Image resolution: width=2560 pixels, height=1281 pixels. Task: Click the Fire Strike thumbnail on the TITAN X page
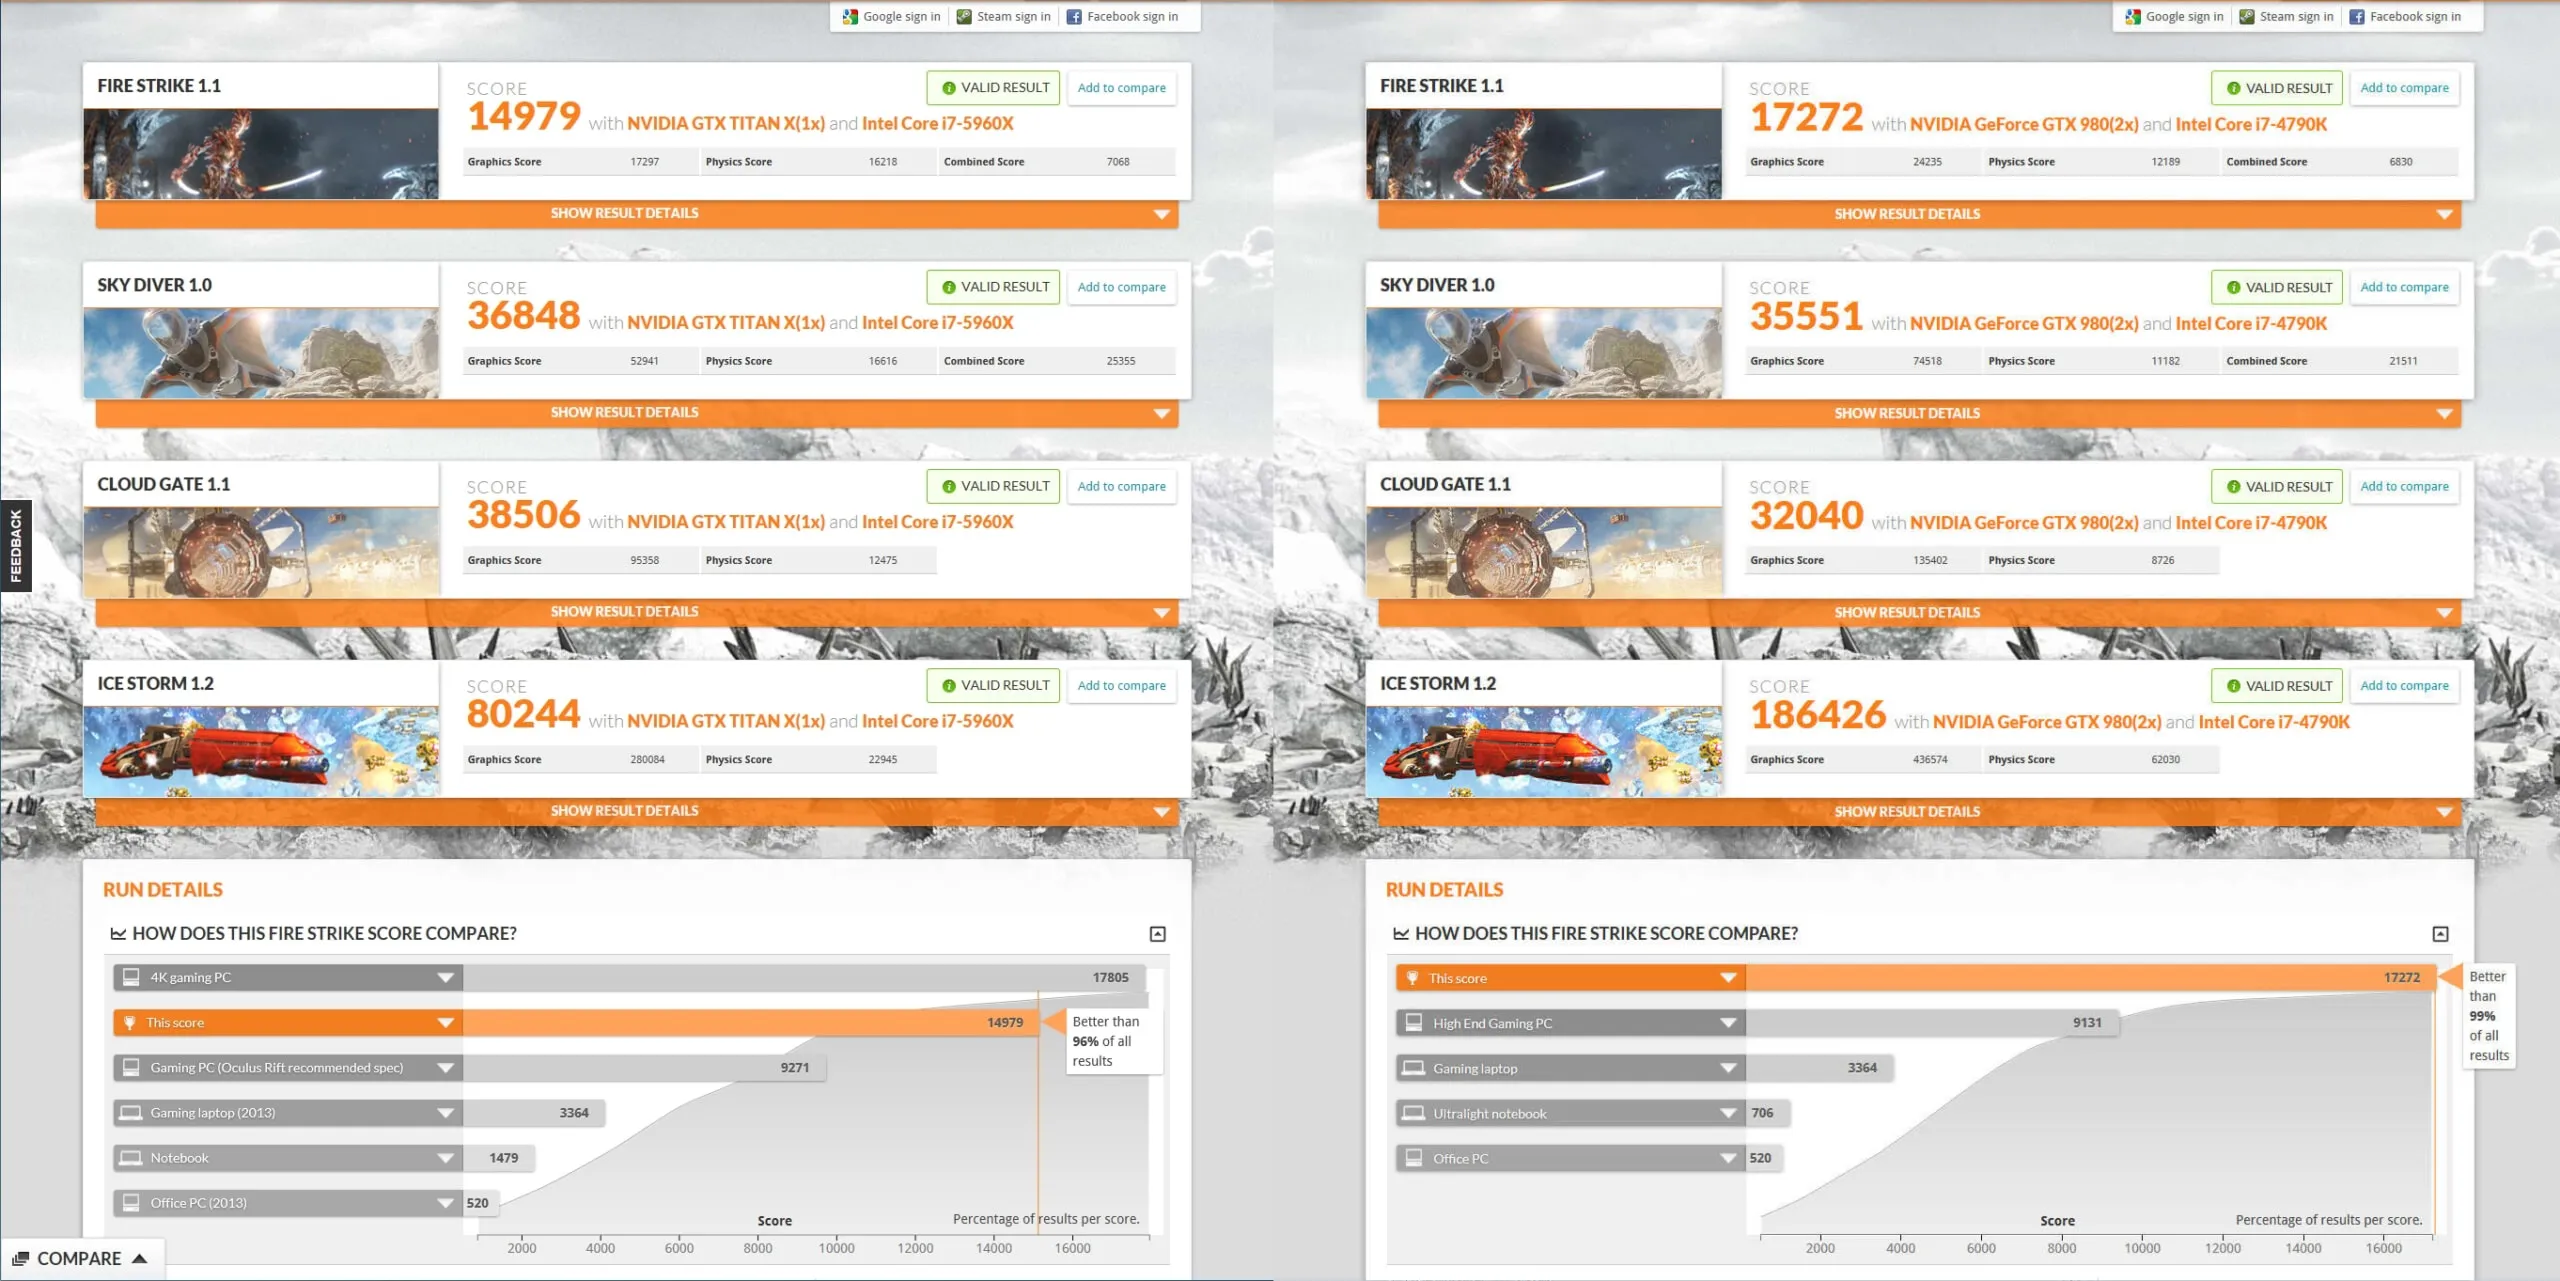[261, 154]
